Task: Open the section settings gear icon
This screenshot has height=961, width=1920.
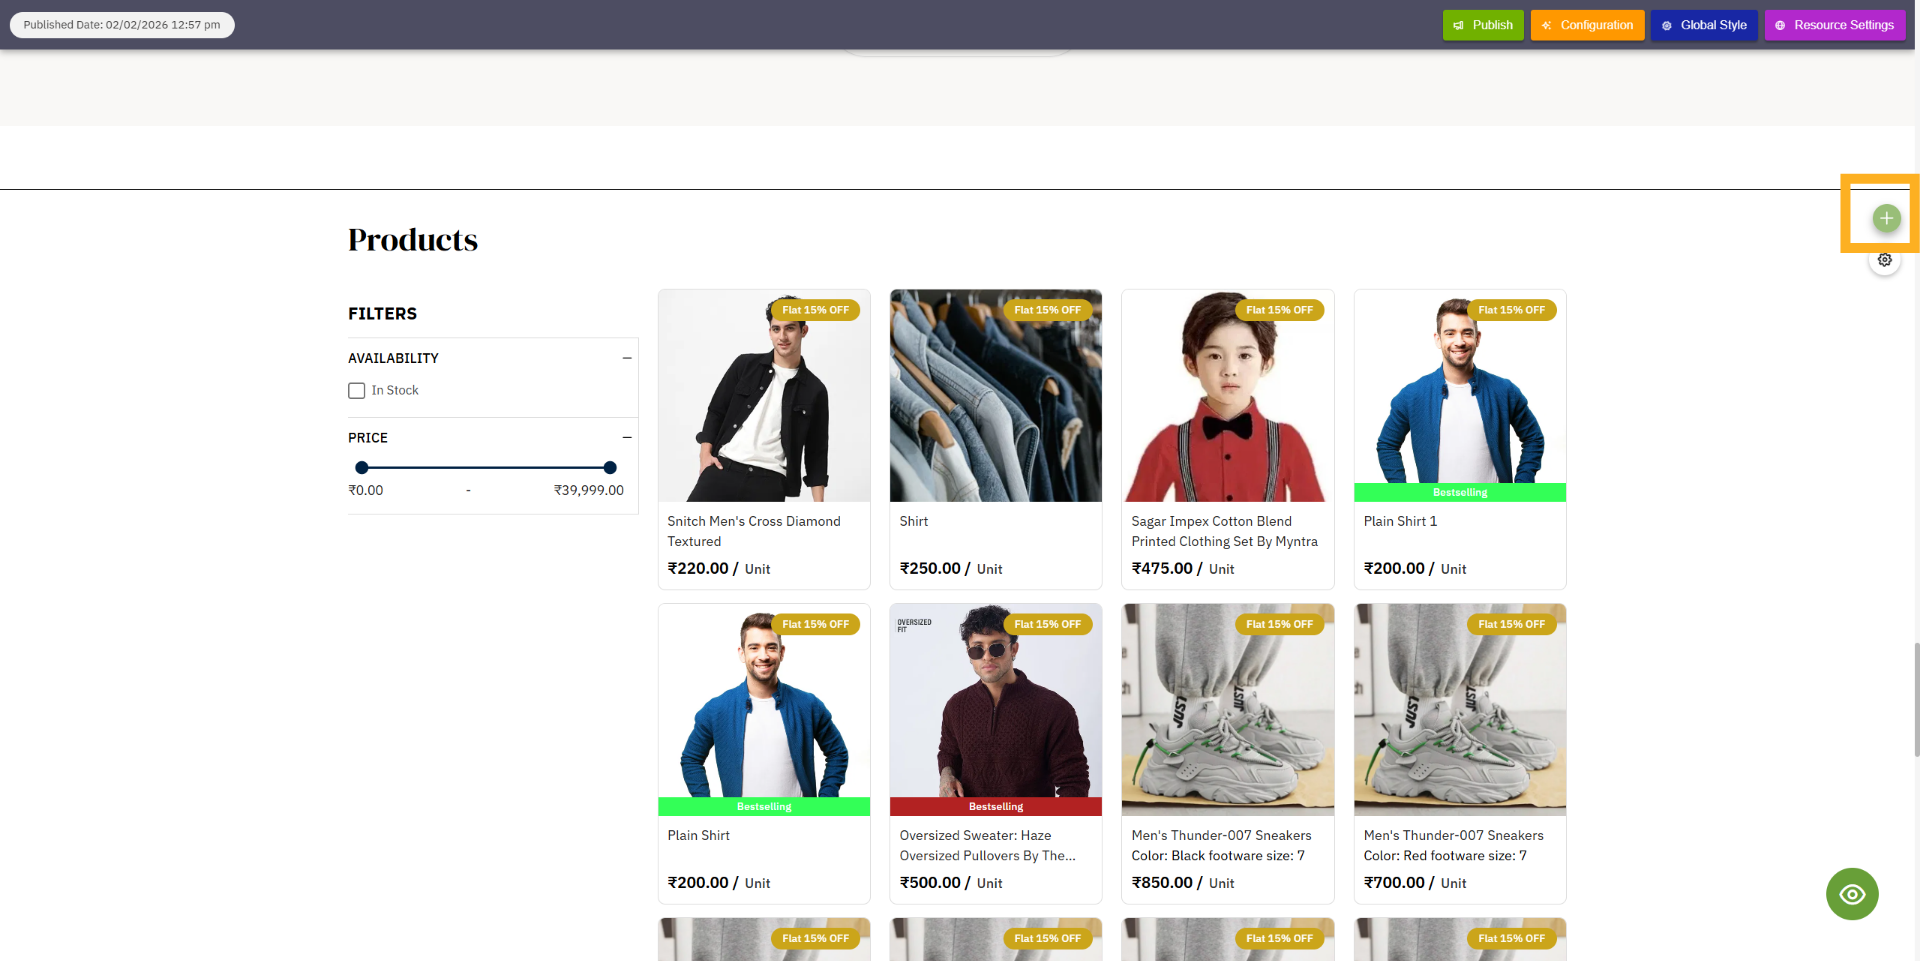Action: point(1884,260)
